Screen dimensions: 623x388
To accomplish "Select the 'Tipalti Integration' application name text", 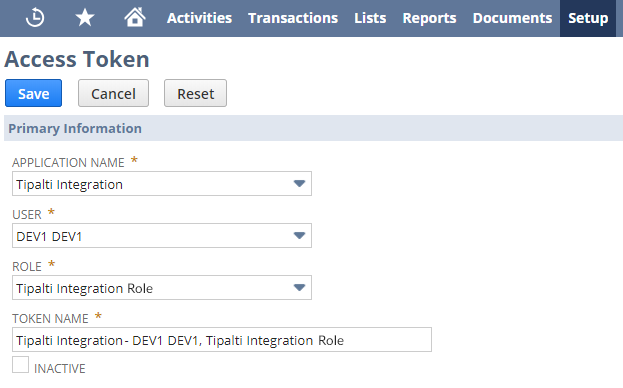I will pyautogui.click(x=70, y=185).
